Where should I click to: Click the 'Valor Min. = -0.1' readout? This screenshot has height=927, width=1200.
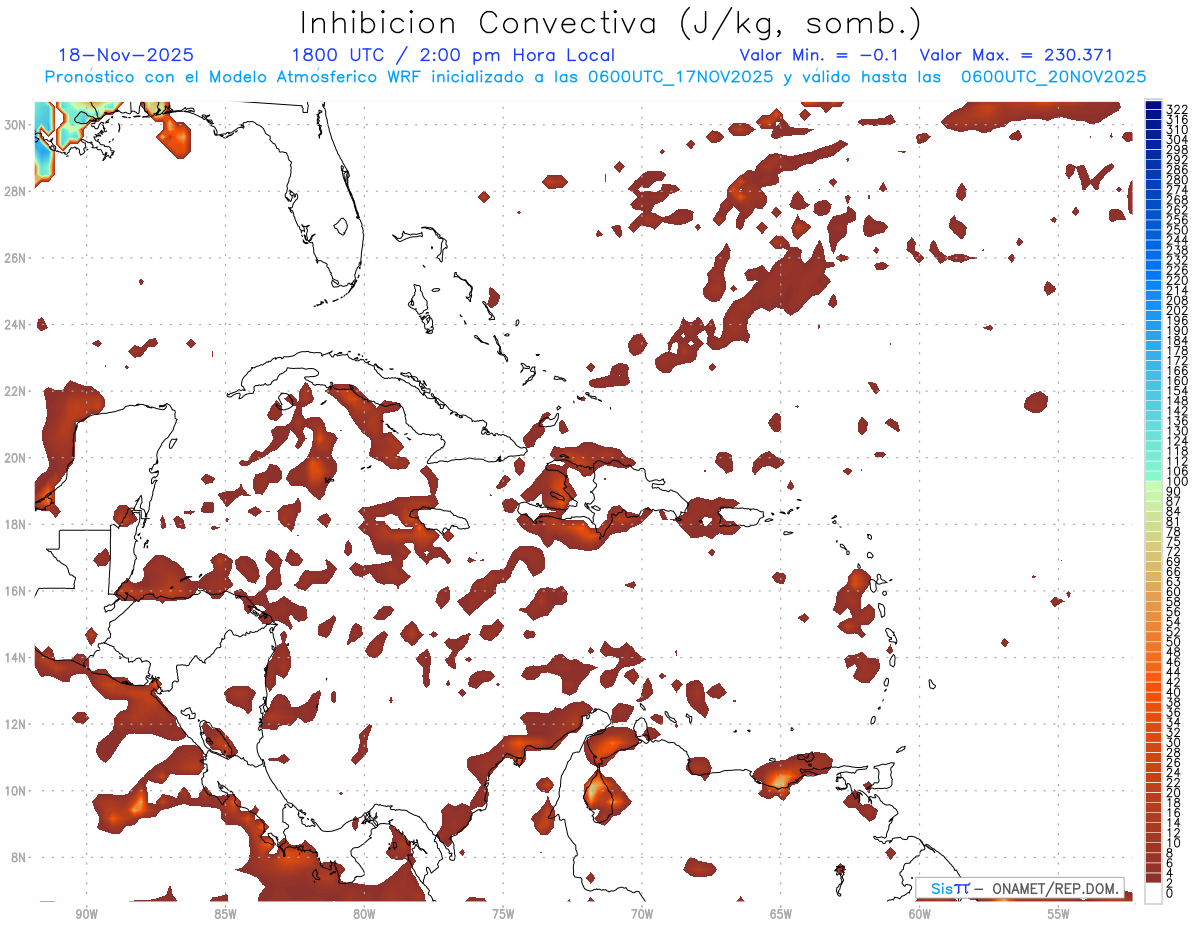820,55
